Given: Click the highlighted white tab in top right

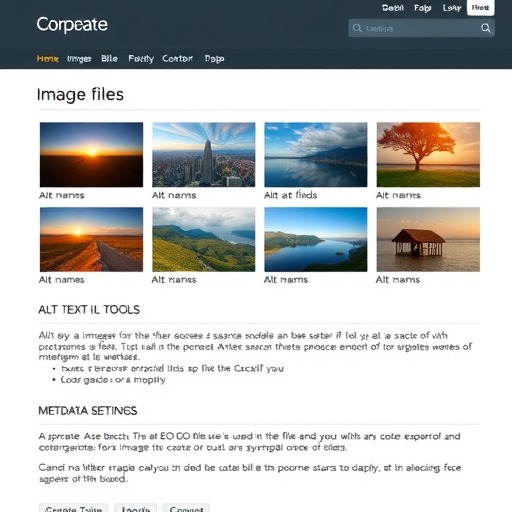Looking at the screenshot, I should coord(480,7).
